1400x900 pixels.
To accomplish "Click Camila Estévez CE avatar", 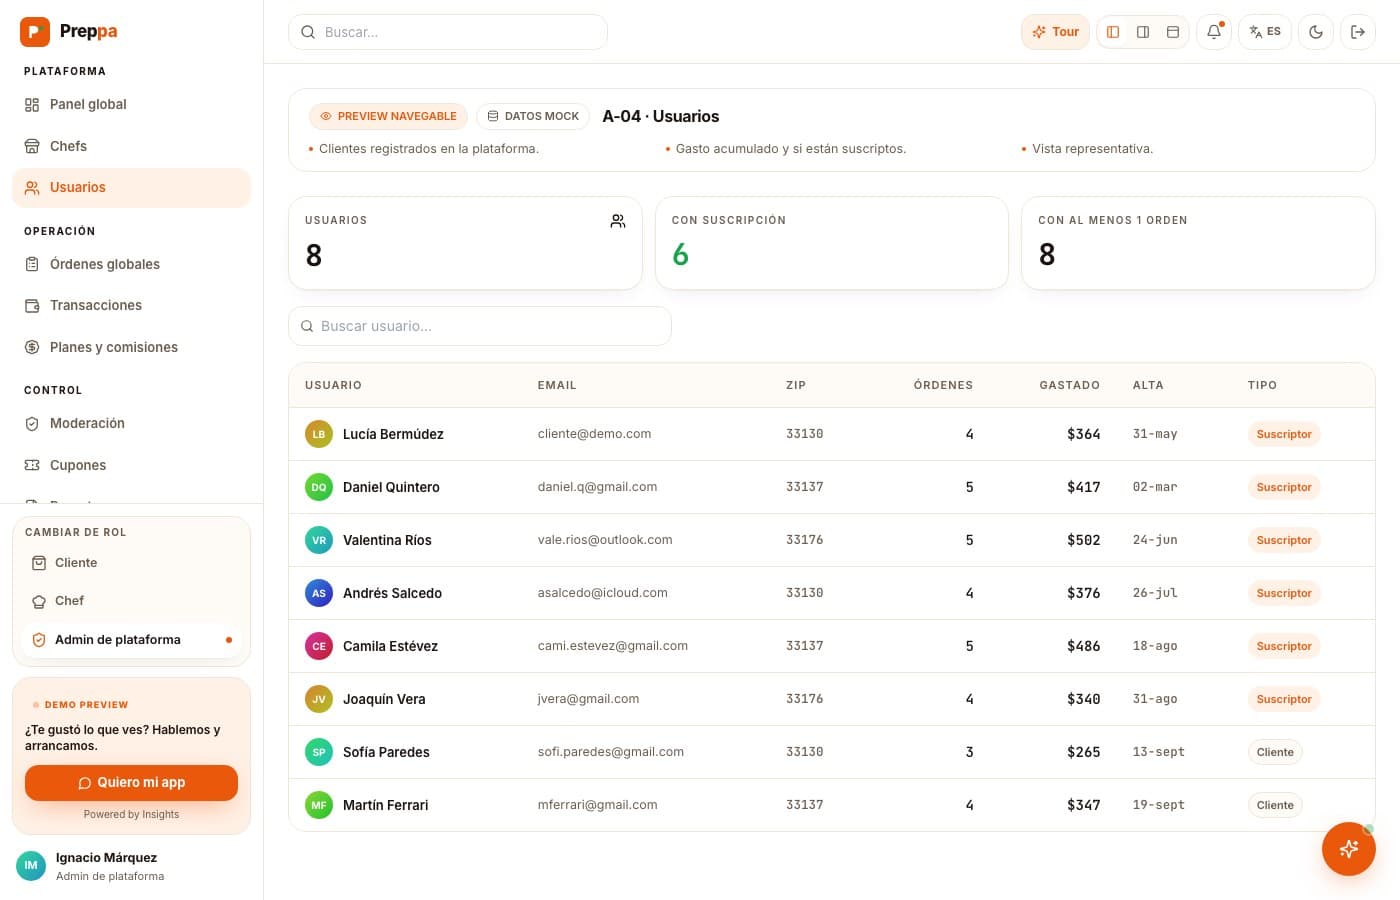I will click(319, 646).
